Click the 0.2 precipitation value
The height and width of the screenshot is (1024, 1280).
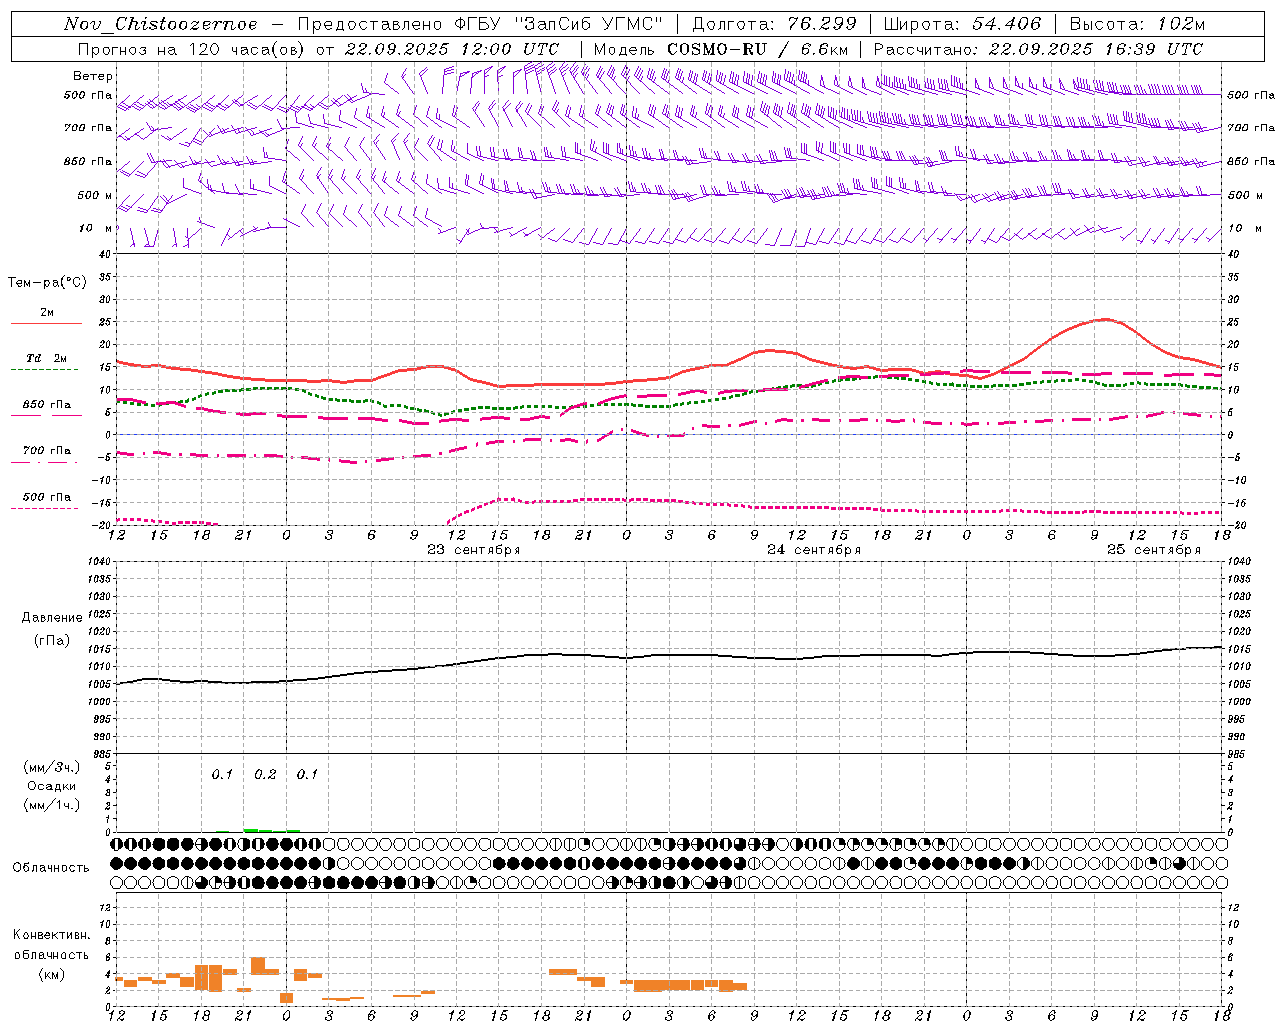tap(265, 775)
